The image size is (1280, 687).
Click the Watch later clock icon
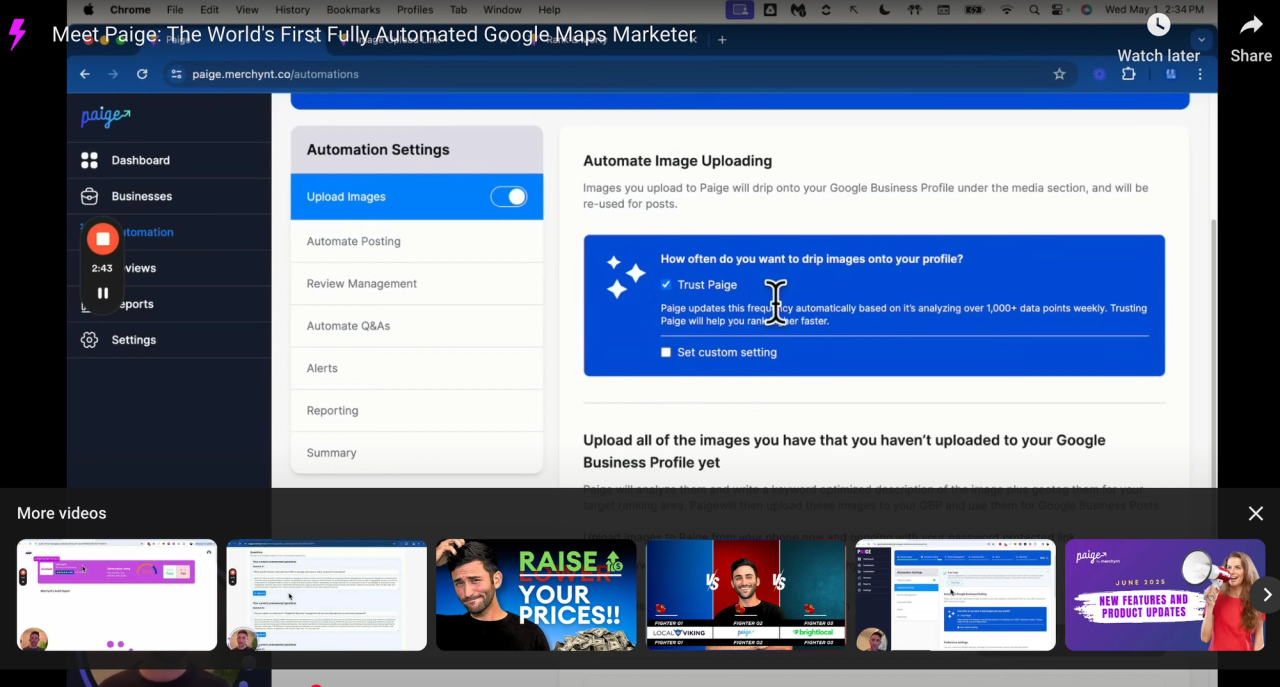coord(1157,25)
